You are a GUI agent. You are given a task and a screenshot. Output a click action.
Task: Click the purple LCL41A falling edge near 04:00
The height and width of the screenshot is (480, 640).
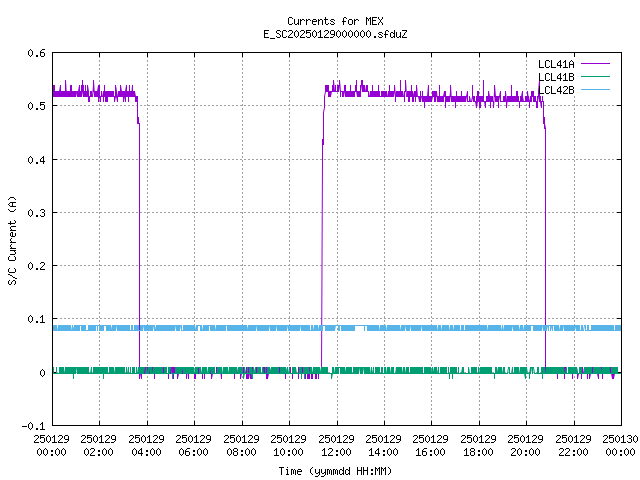[139, 245]
